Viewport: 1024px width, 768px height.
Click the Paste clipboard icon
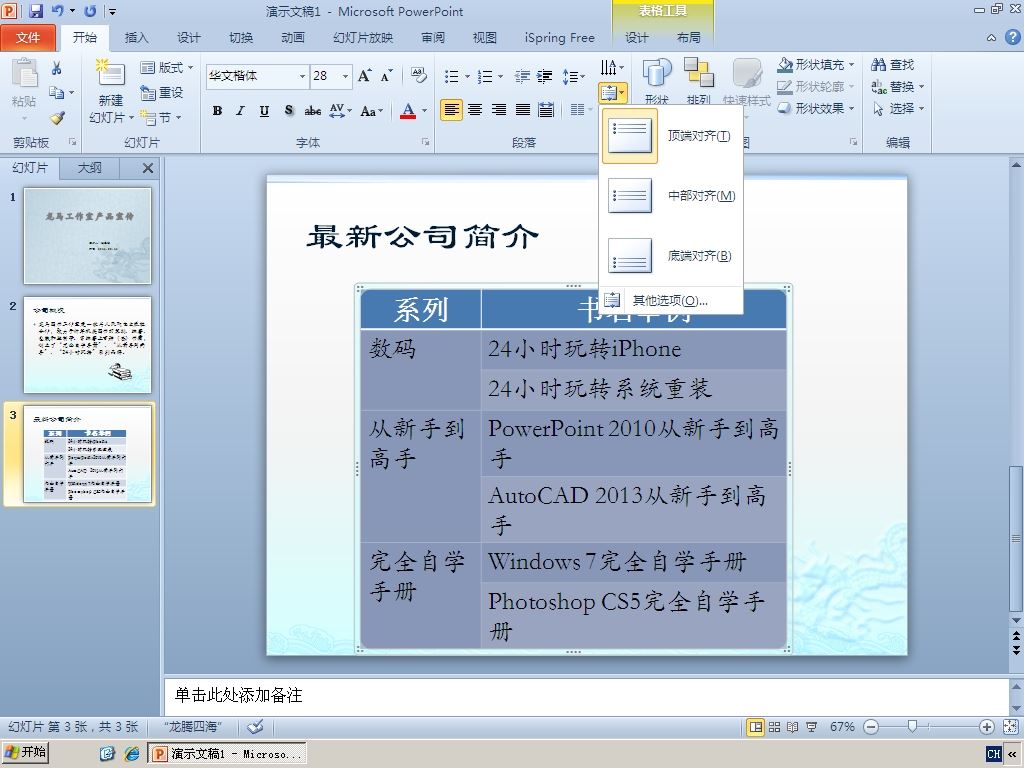coord(24,73)
